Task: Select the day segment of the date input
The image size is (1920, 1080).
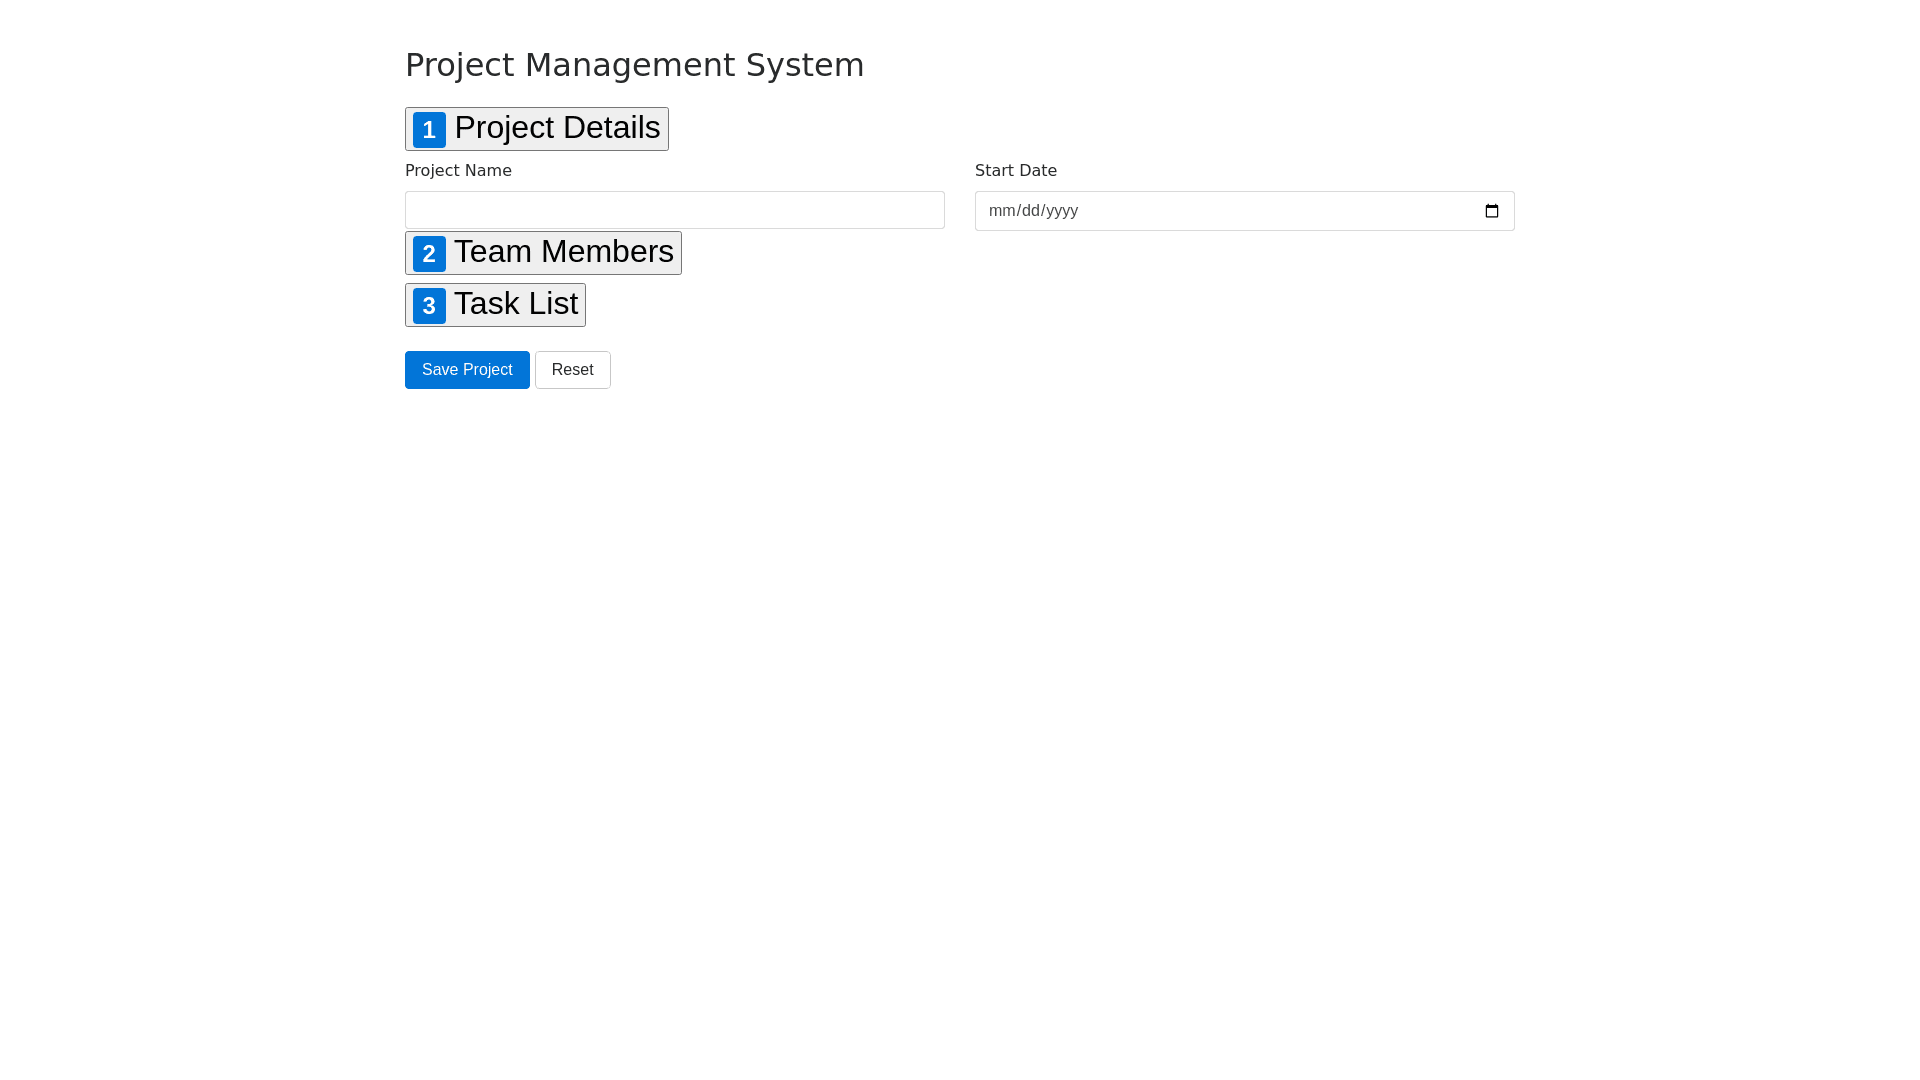Action: (1032, 211)
